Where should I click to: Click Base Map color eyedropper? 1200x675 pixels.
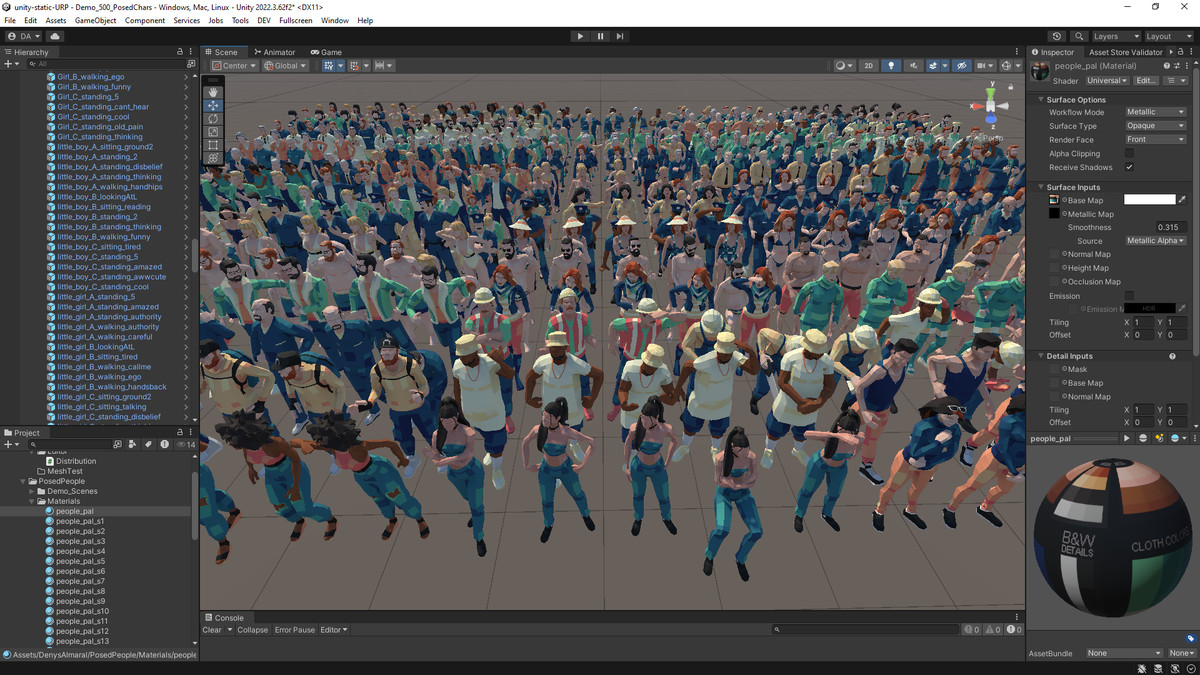(x=1182, y=200)
